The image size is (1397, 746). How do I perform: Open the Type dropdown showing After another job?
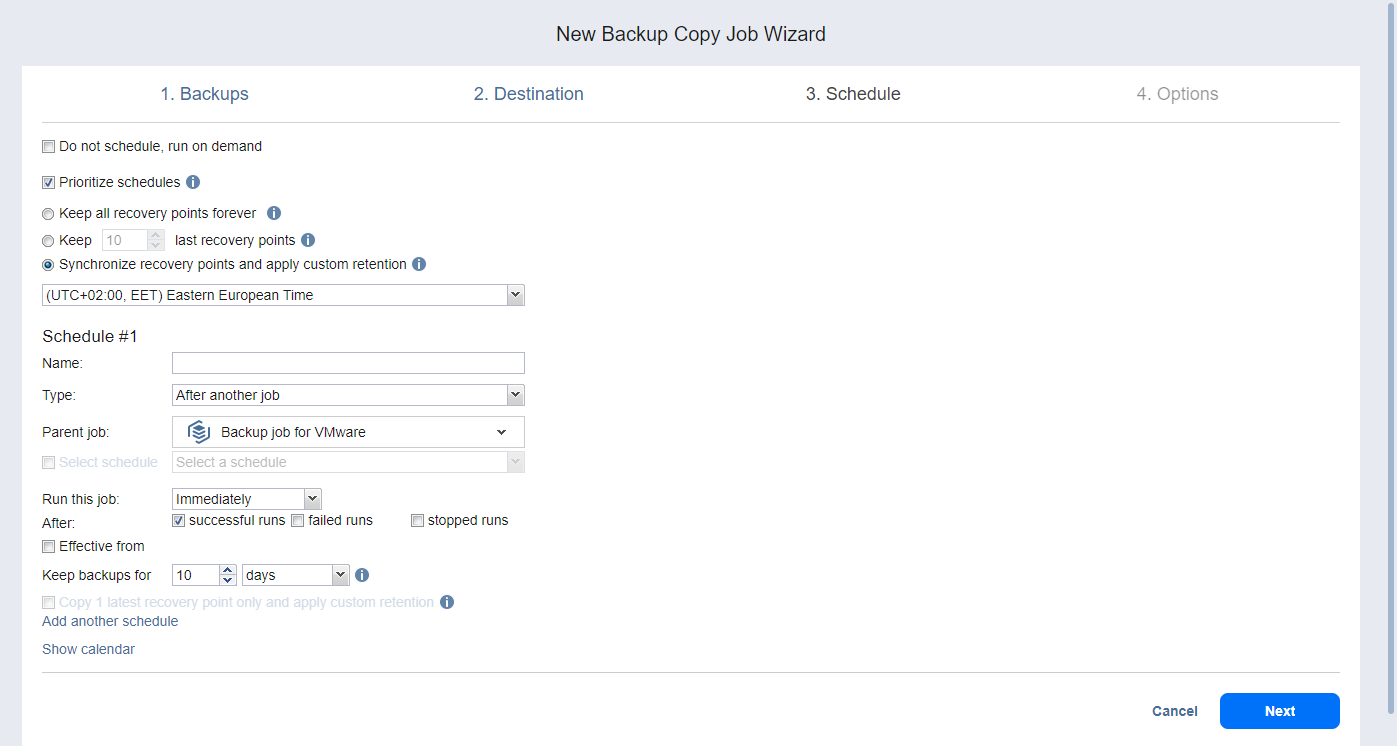point(515,395)
